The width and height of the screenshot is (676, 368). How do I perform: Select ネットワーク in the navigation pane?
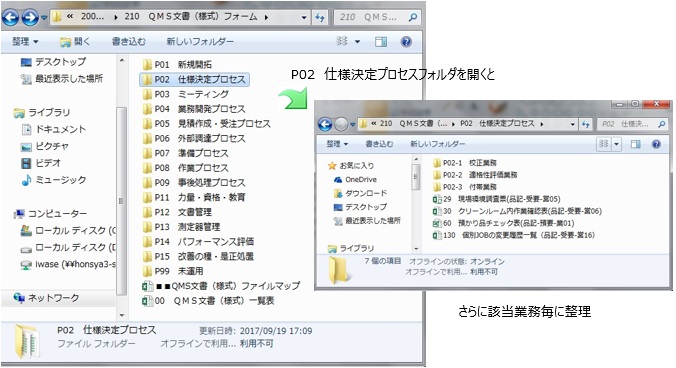[46, 298]
